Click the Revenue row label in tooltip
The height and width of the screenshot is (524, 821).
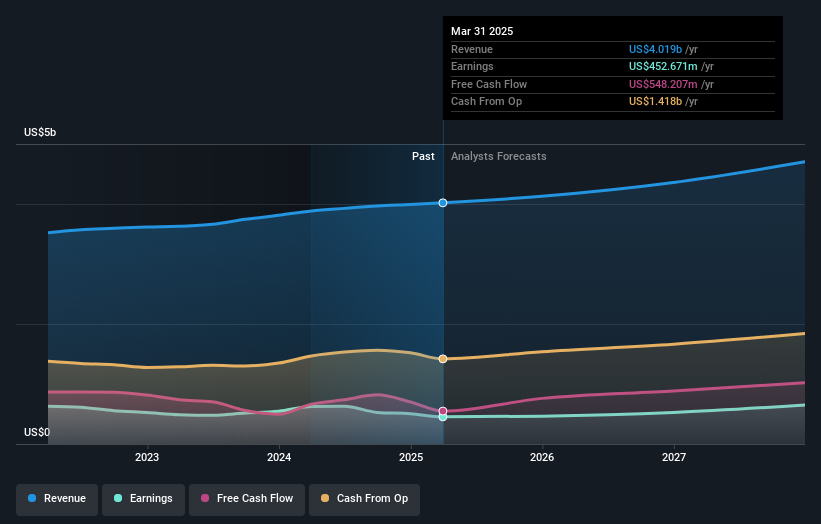point(472,49)
